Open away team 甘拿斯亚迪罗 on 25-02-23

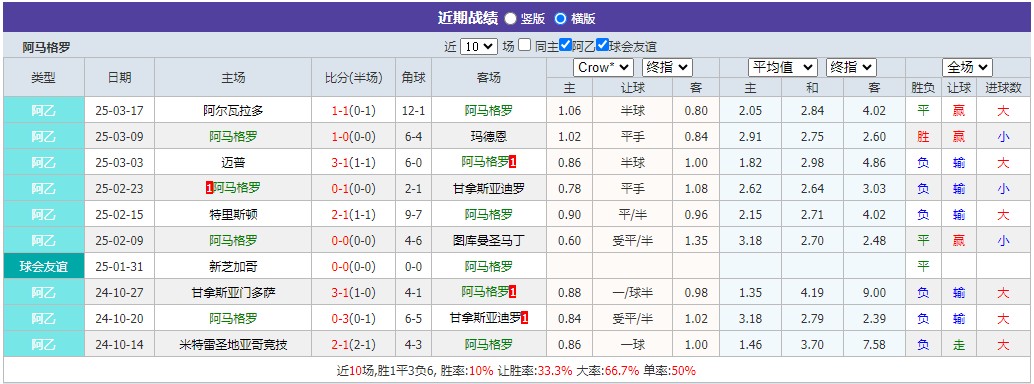[489, 189]
